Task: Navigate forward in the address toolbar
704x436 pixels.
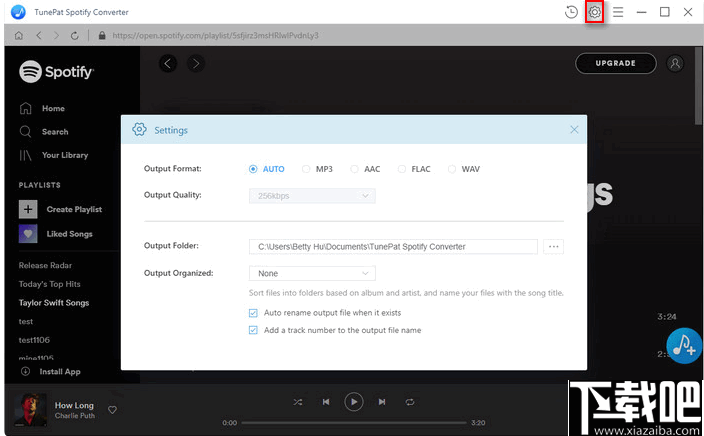Action: point(56,35)
